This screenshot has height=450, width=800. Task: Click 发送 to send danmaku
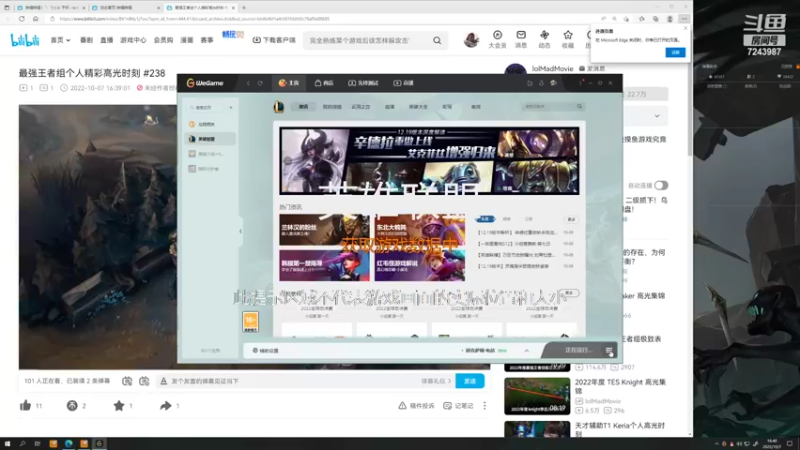(470, 381)
